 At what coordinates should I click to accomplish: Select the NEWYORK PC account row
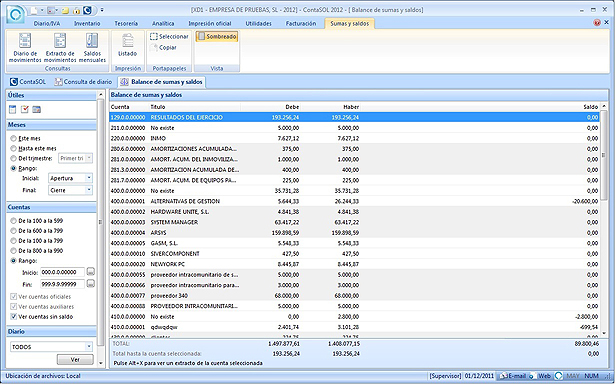pyautogui.click(x=355, y=264)
